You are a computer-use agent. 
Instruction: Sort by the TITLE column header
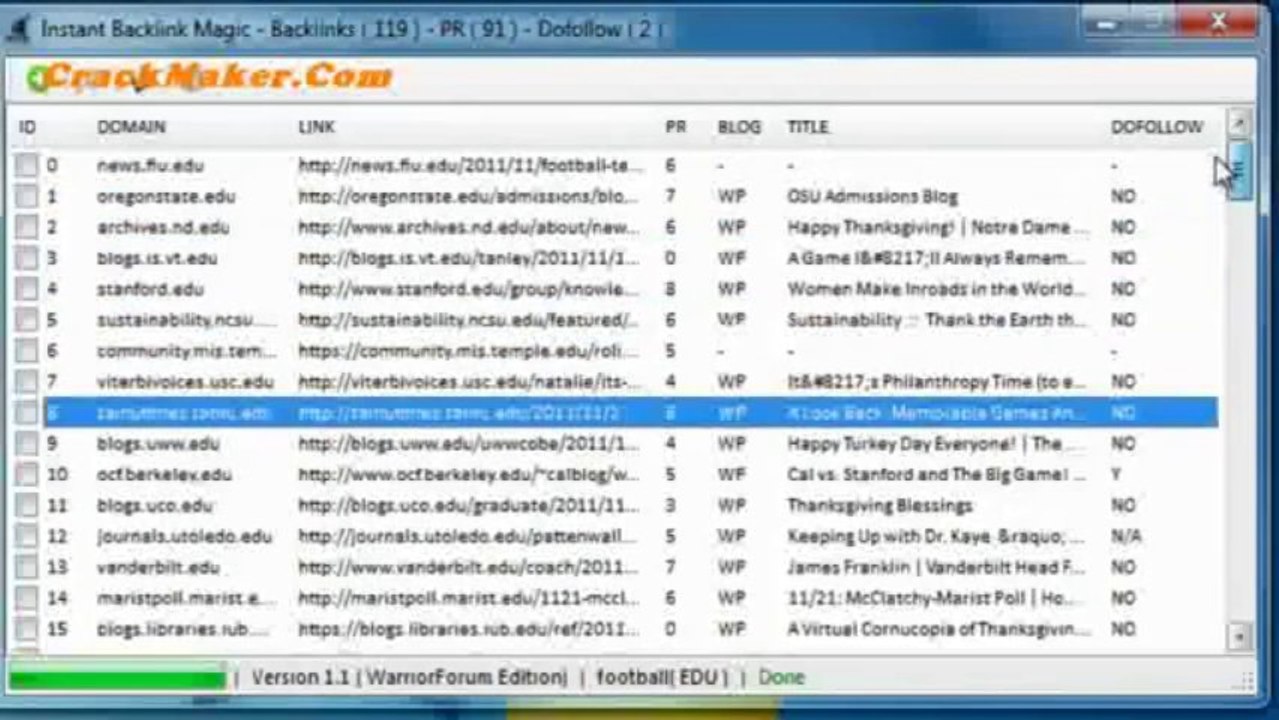pyautogui.click(x=807, y=127)
